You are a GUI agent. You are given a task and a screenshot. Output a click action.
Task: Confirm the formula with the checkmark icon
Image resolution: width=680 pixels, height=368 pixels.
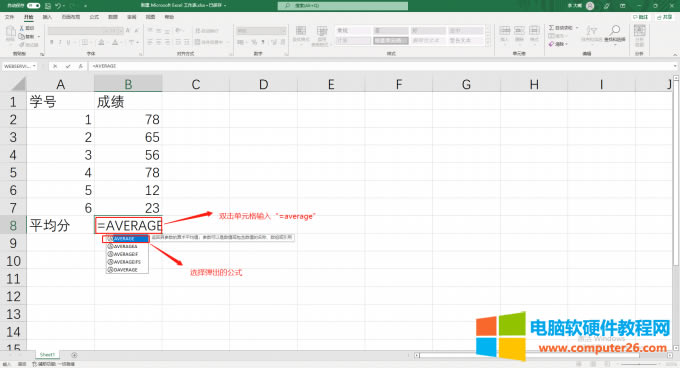(68, 66)
